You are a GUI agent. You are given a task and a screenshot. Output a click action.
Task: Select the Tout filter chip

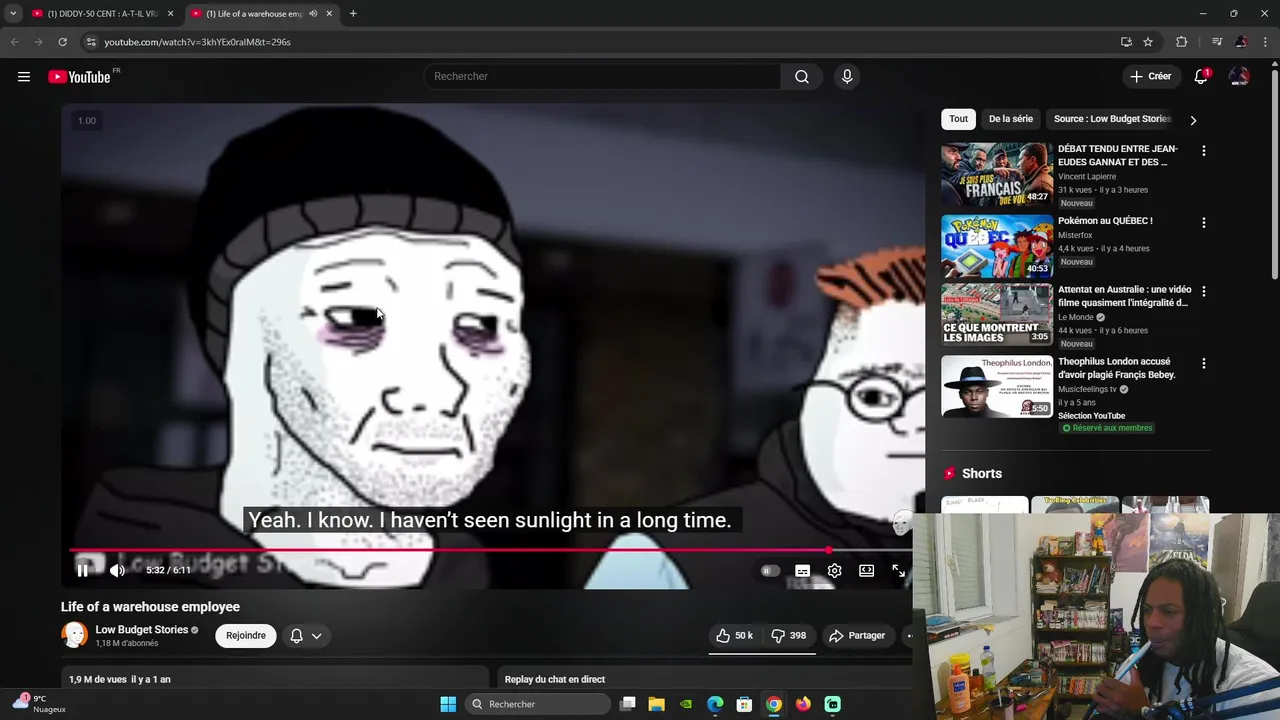[959, 119]
